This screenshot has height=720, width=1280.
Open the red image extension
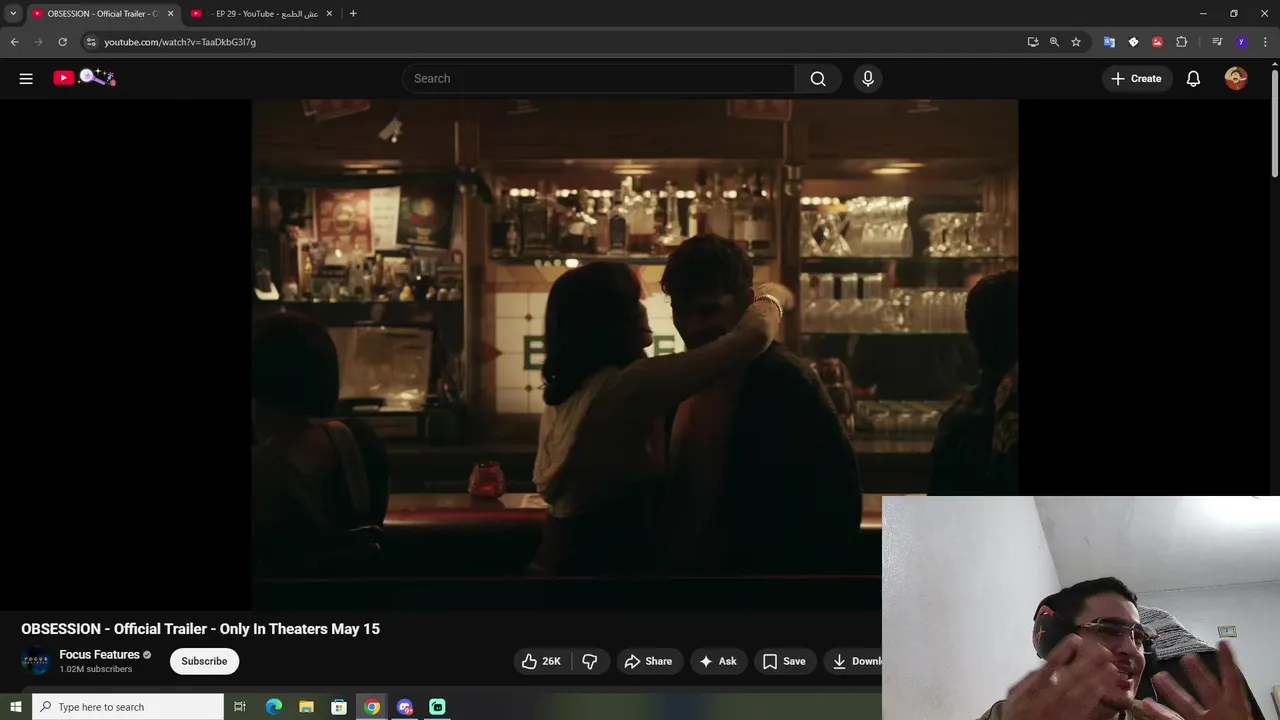1157,42
